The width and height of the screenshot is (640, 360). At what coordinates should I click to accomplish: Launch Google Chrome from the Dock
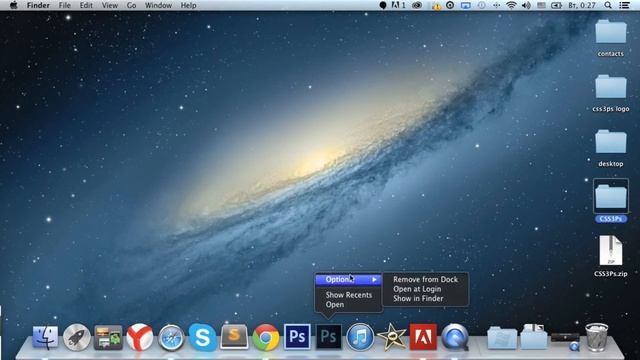click(x=265, y=337)
